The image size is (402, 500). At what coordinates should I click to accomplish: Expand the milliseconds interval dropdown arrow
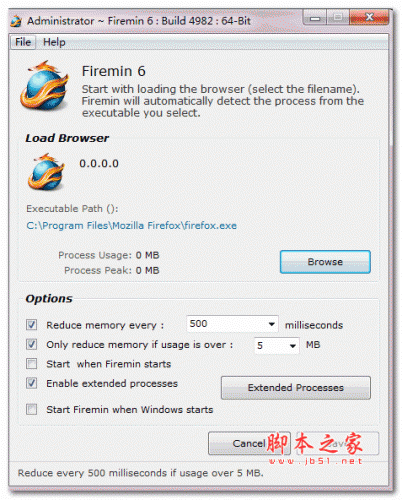272,324
